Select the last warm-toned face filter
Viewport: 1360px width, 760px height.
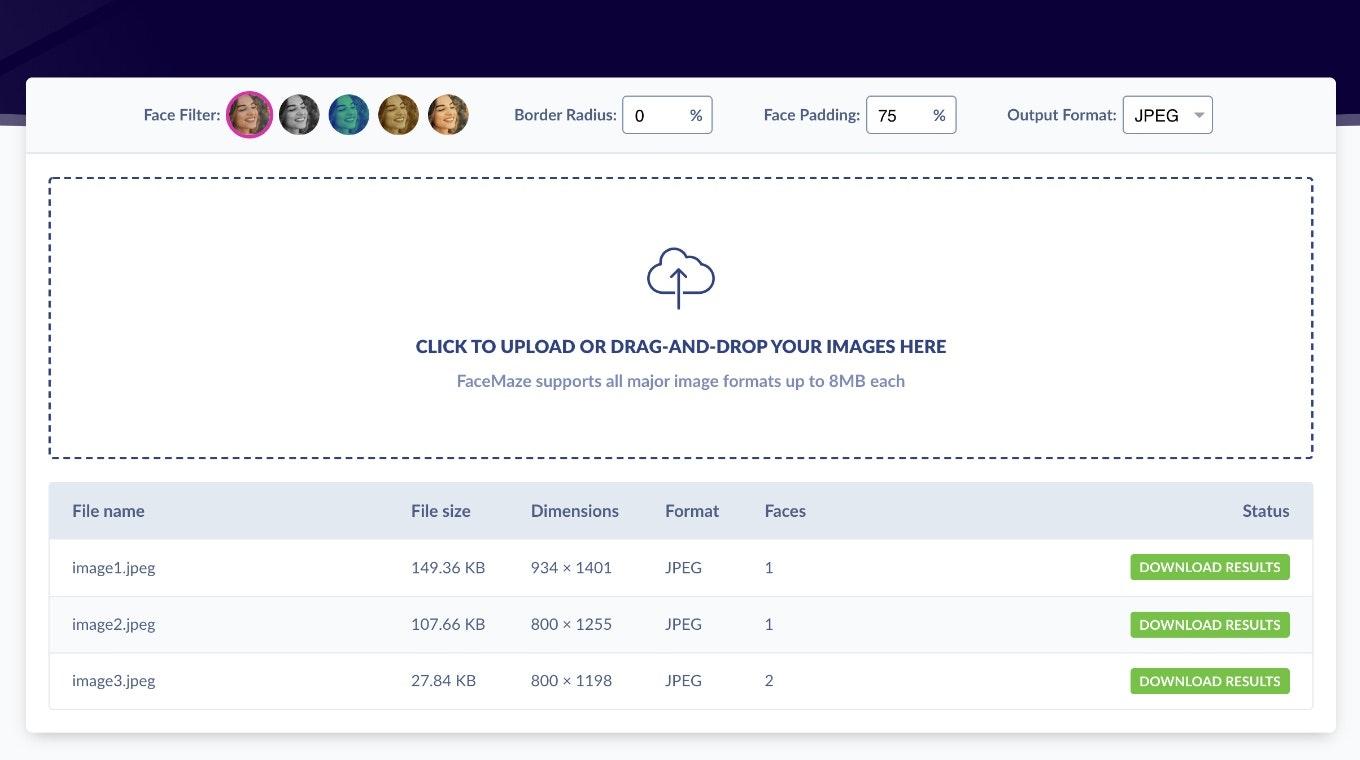[x=448, y=115]
